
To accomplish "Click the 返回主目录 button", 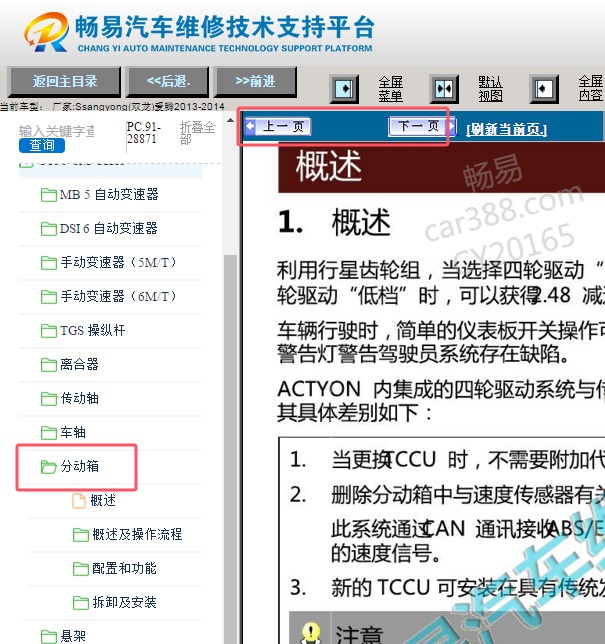I will pyautogui.click(x=64, y=81).
